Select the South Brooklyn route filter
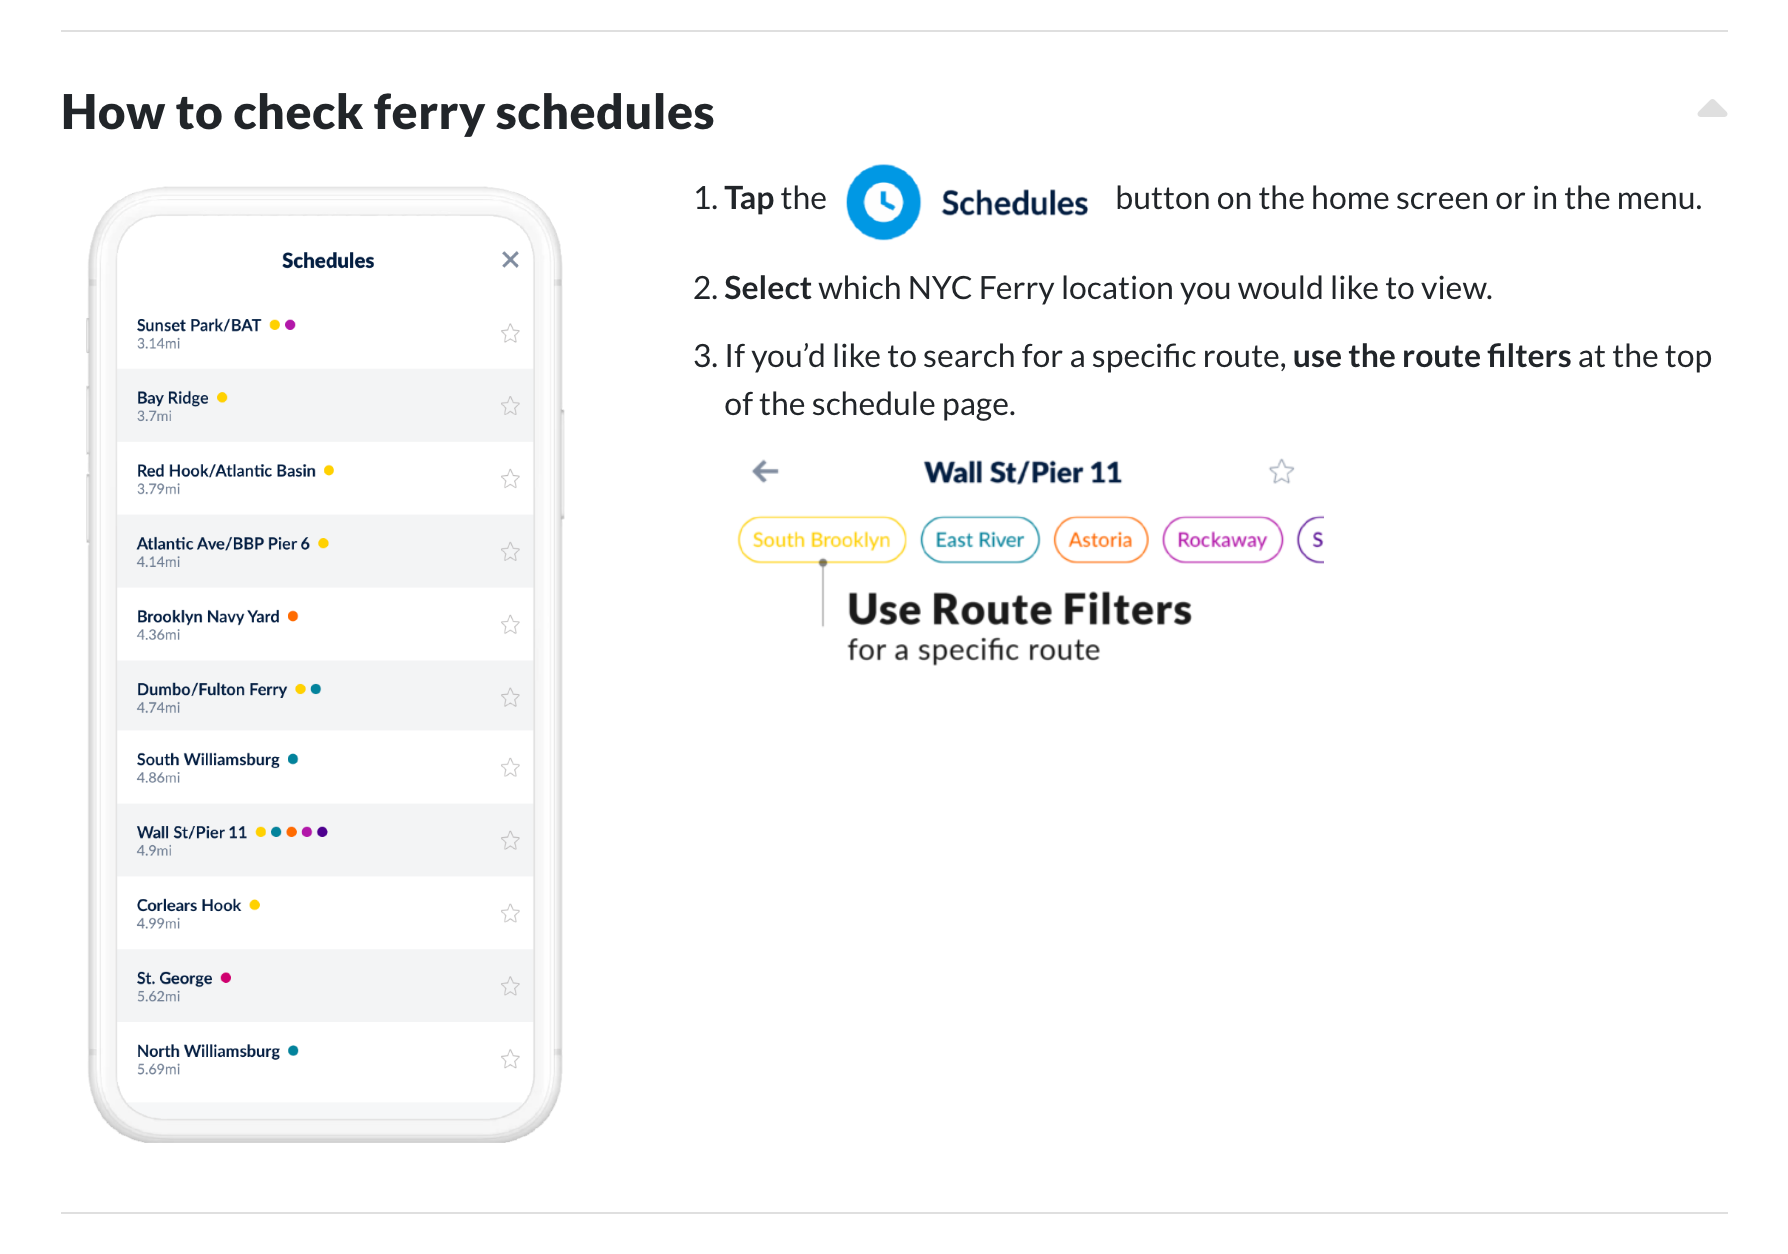1788x1254 pixels. coord(822,540)
